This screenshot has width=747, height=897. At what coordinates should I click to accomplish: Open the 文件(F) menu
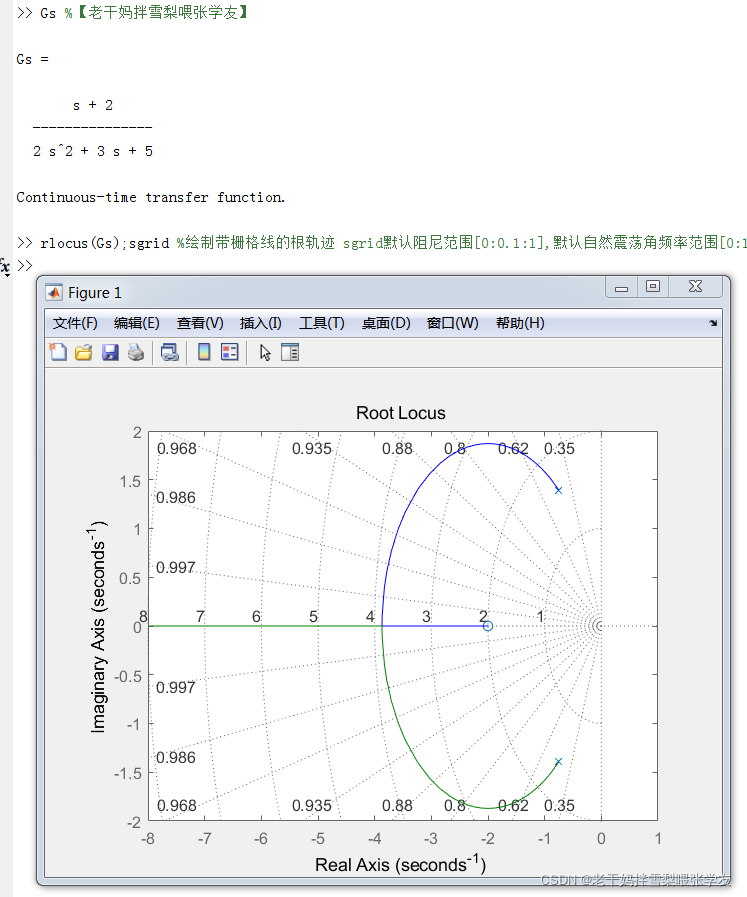(x=75, y=323)
